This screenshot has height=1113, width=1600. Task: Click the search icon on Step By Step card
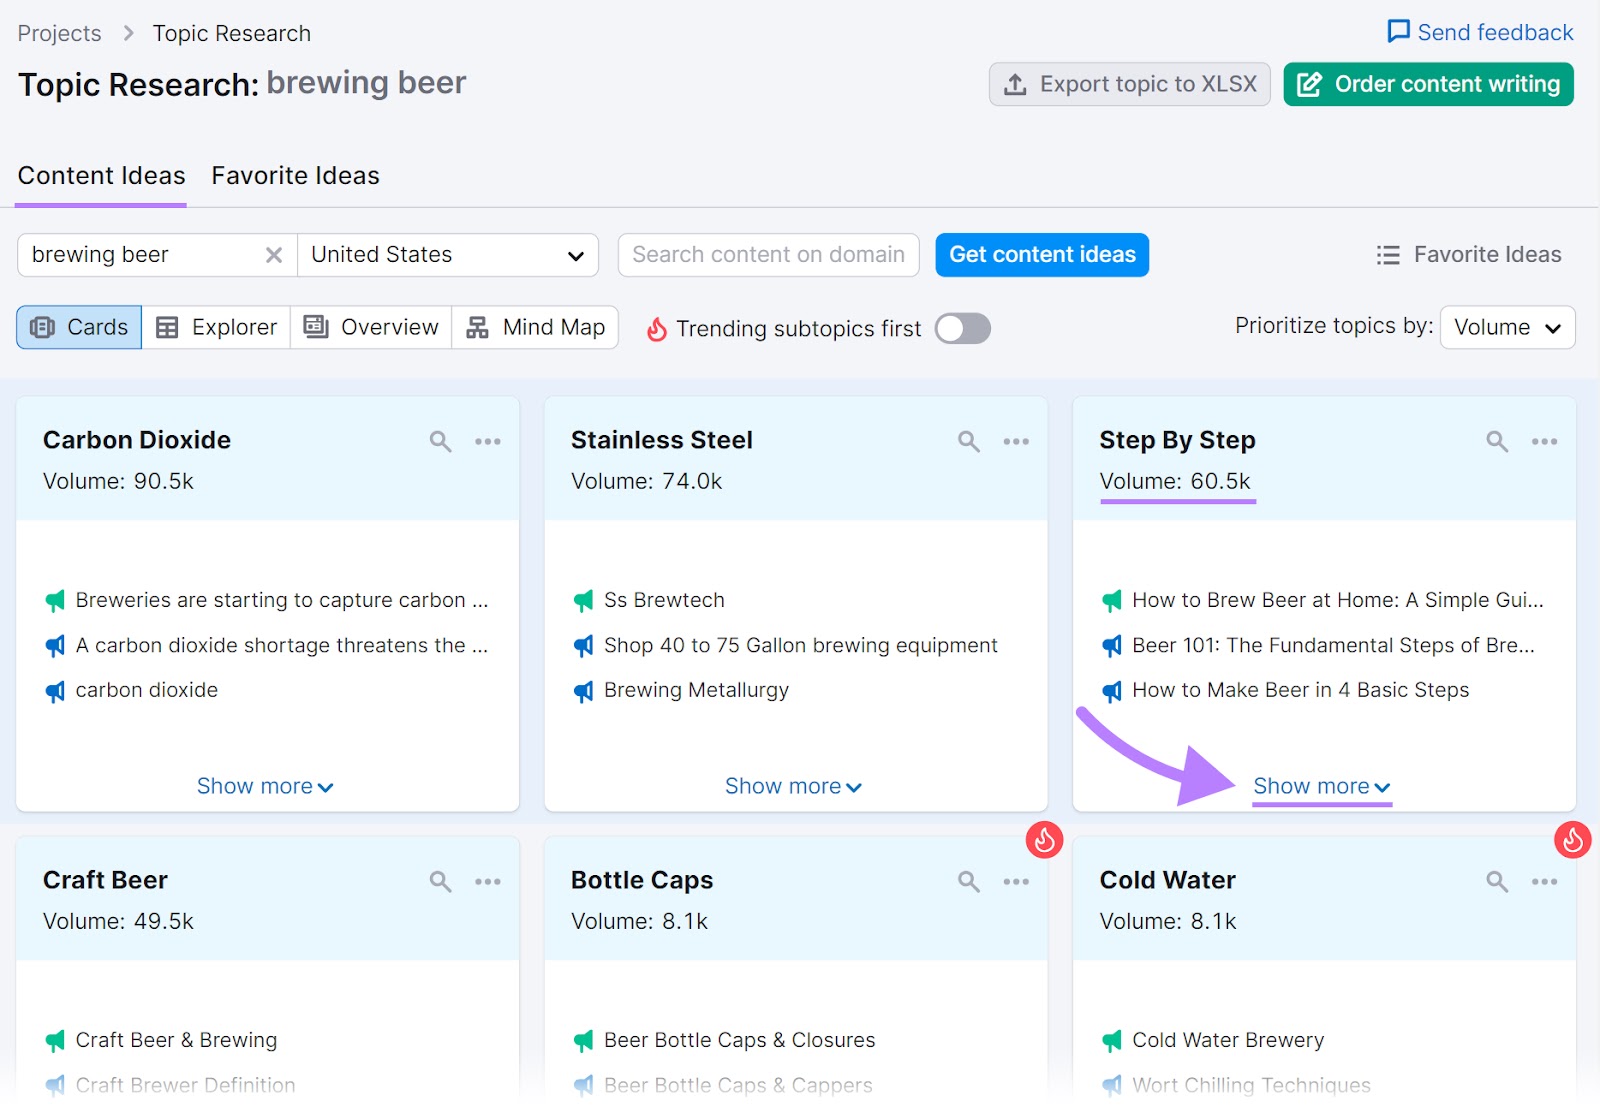[1496, 440]
